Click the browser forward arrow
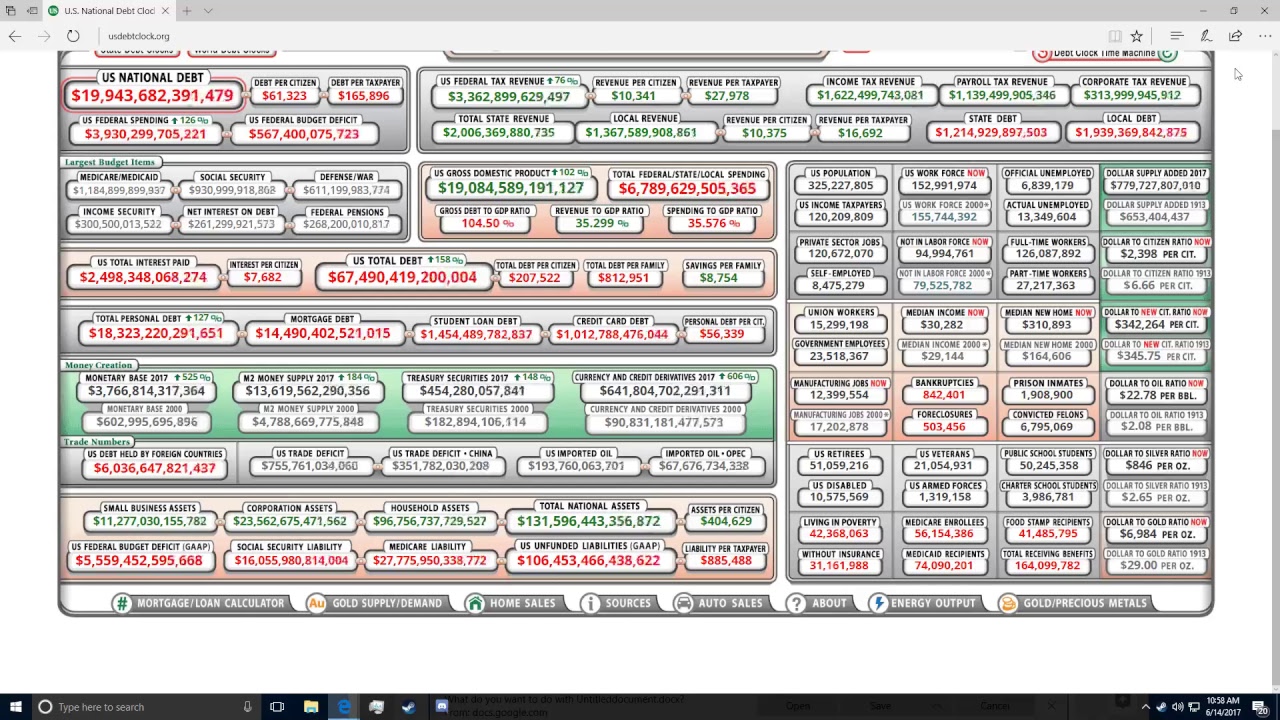Screen dimensions: 1280x720 point(44,36)
